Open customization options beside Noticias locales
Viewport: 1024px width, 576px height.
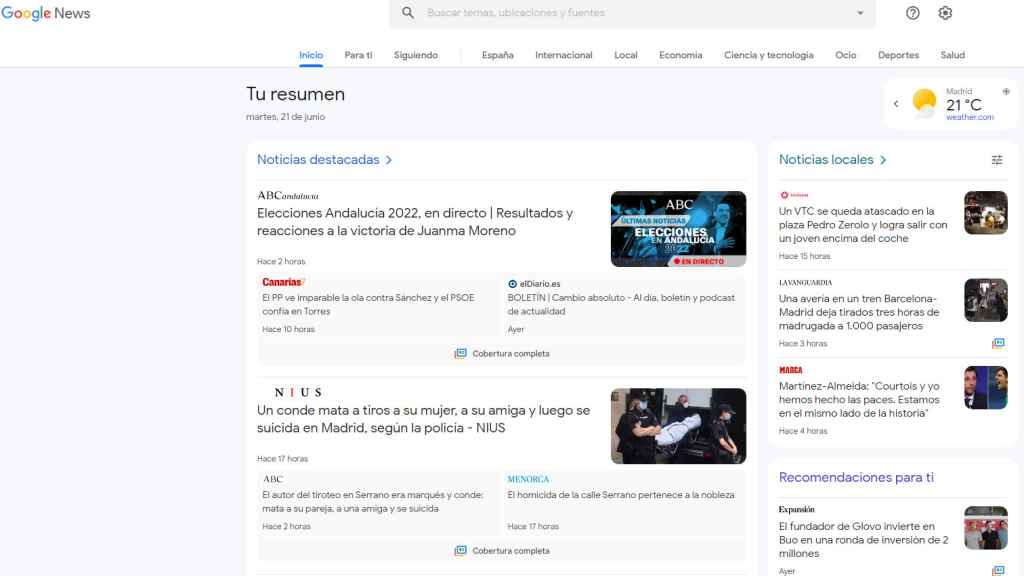tap(997, 159)
